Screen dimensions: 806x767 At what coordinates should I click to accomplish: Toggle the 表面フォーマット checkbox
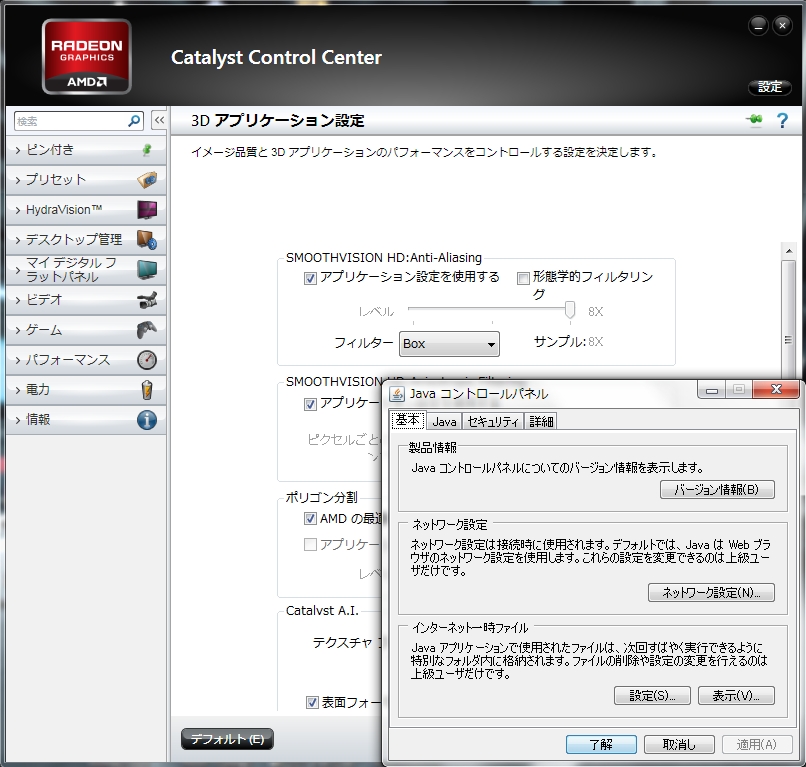(x=312, y=702)
